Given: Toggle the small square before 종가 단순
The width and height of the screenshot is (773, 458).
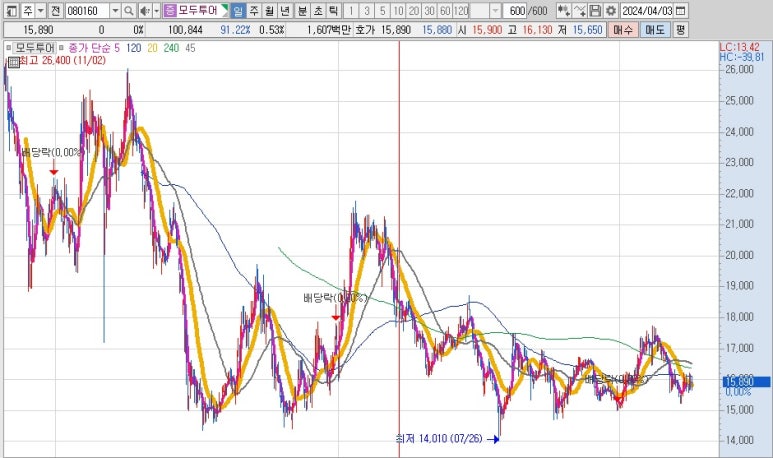Looking at the screenshot, I should 62,48.
